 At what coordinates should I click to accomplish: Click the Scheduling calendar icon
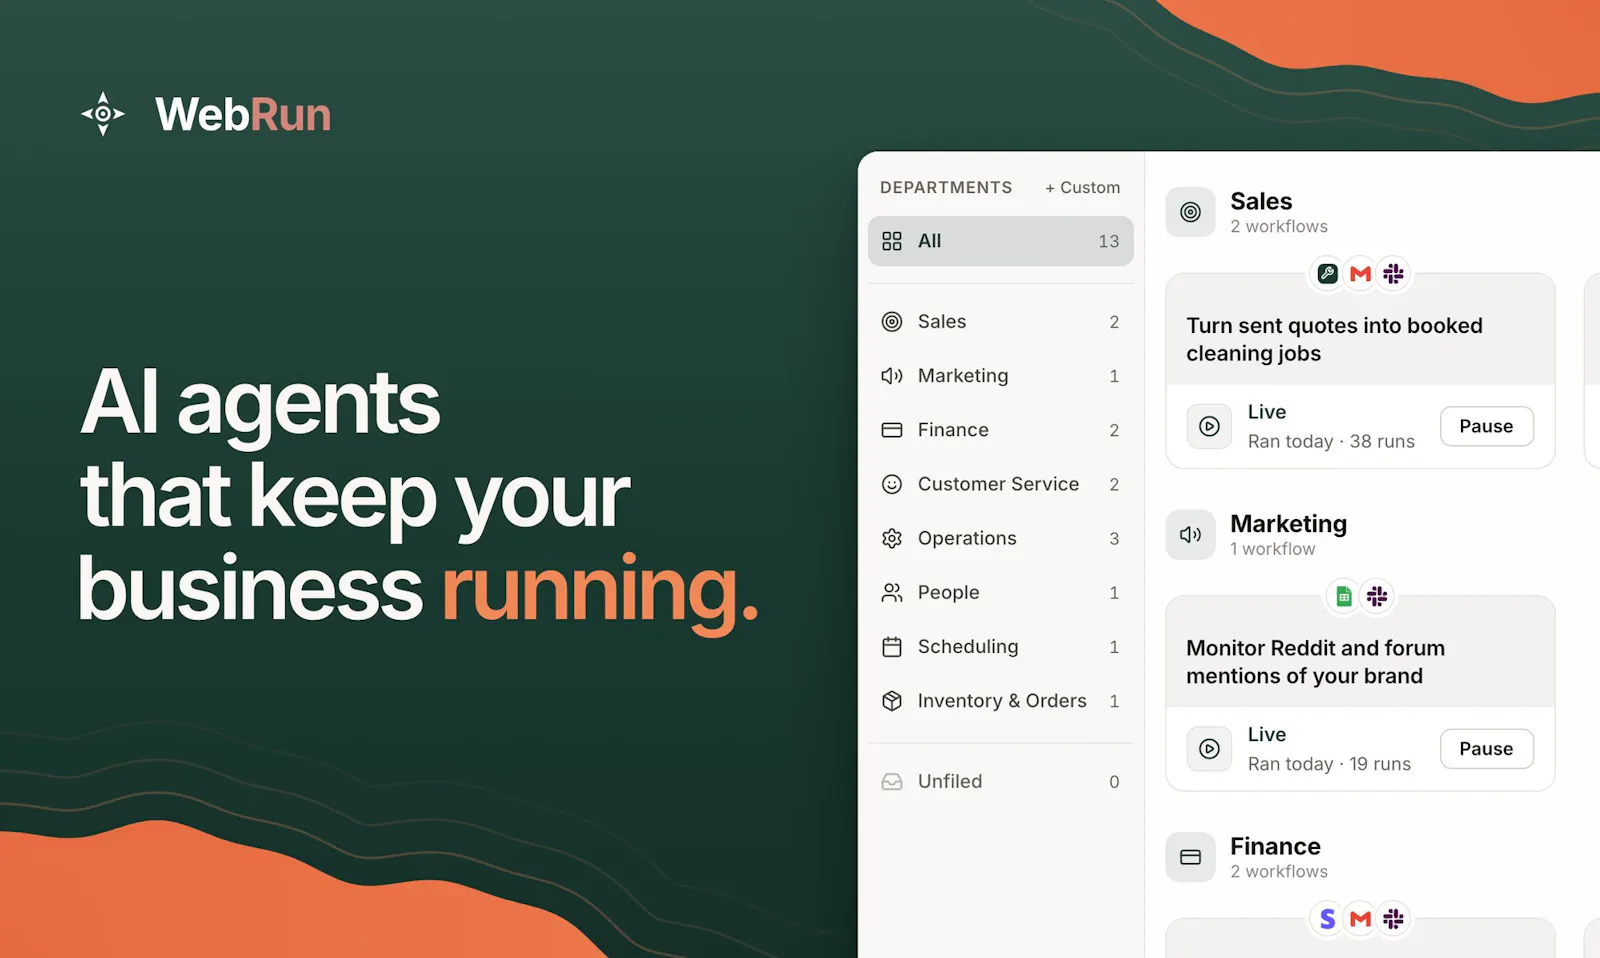892,647
